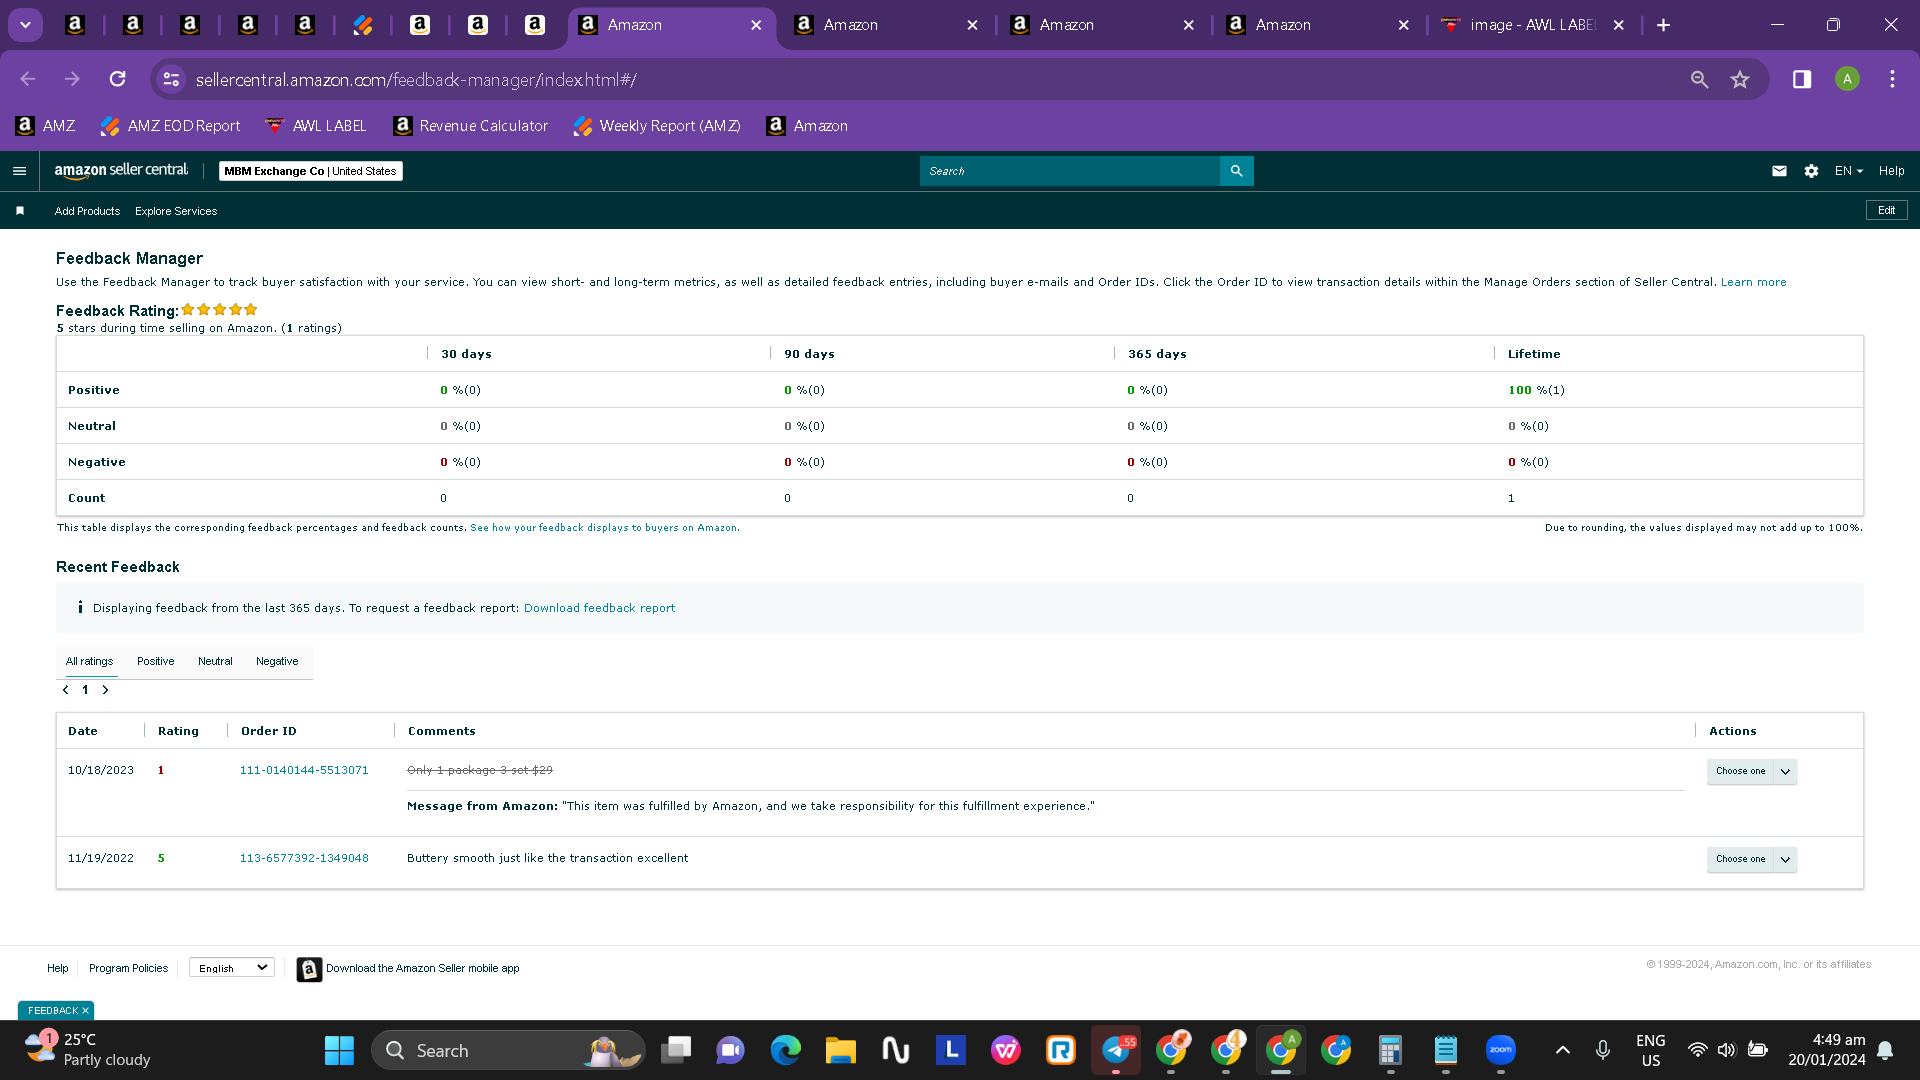Image resolution: width=1920 pixels, height=1080 pixels.
Task: Focus the Seller Central search field
Action: 1069,171
